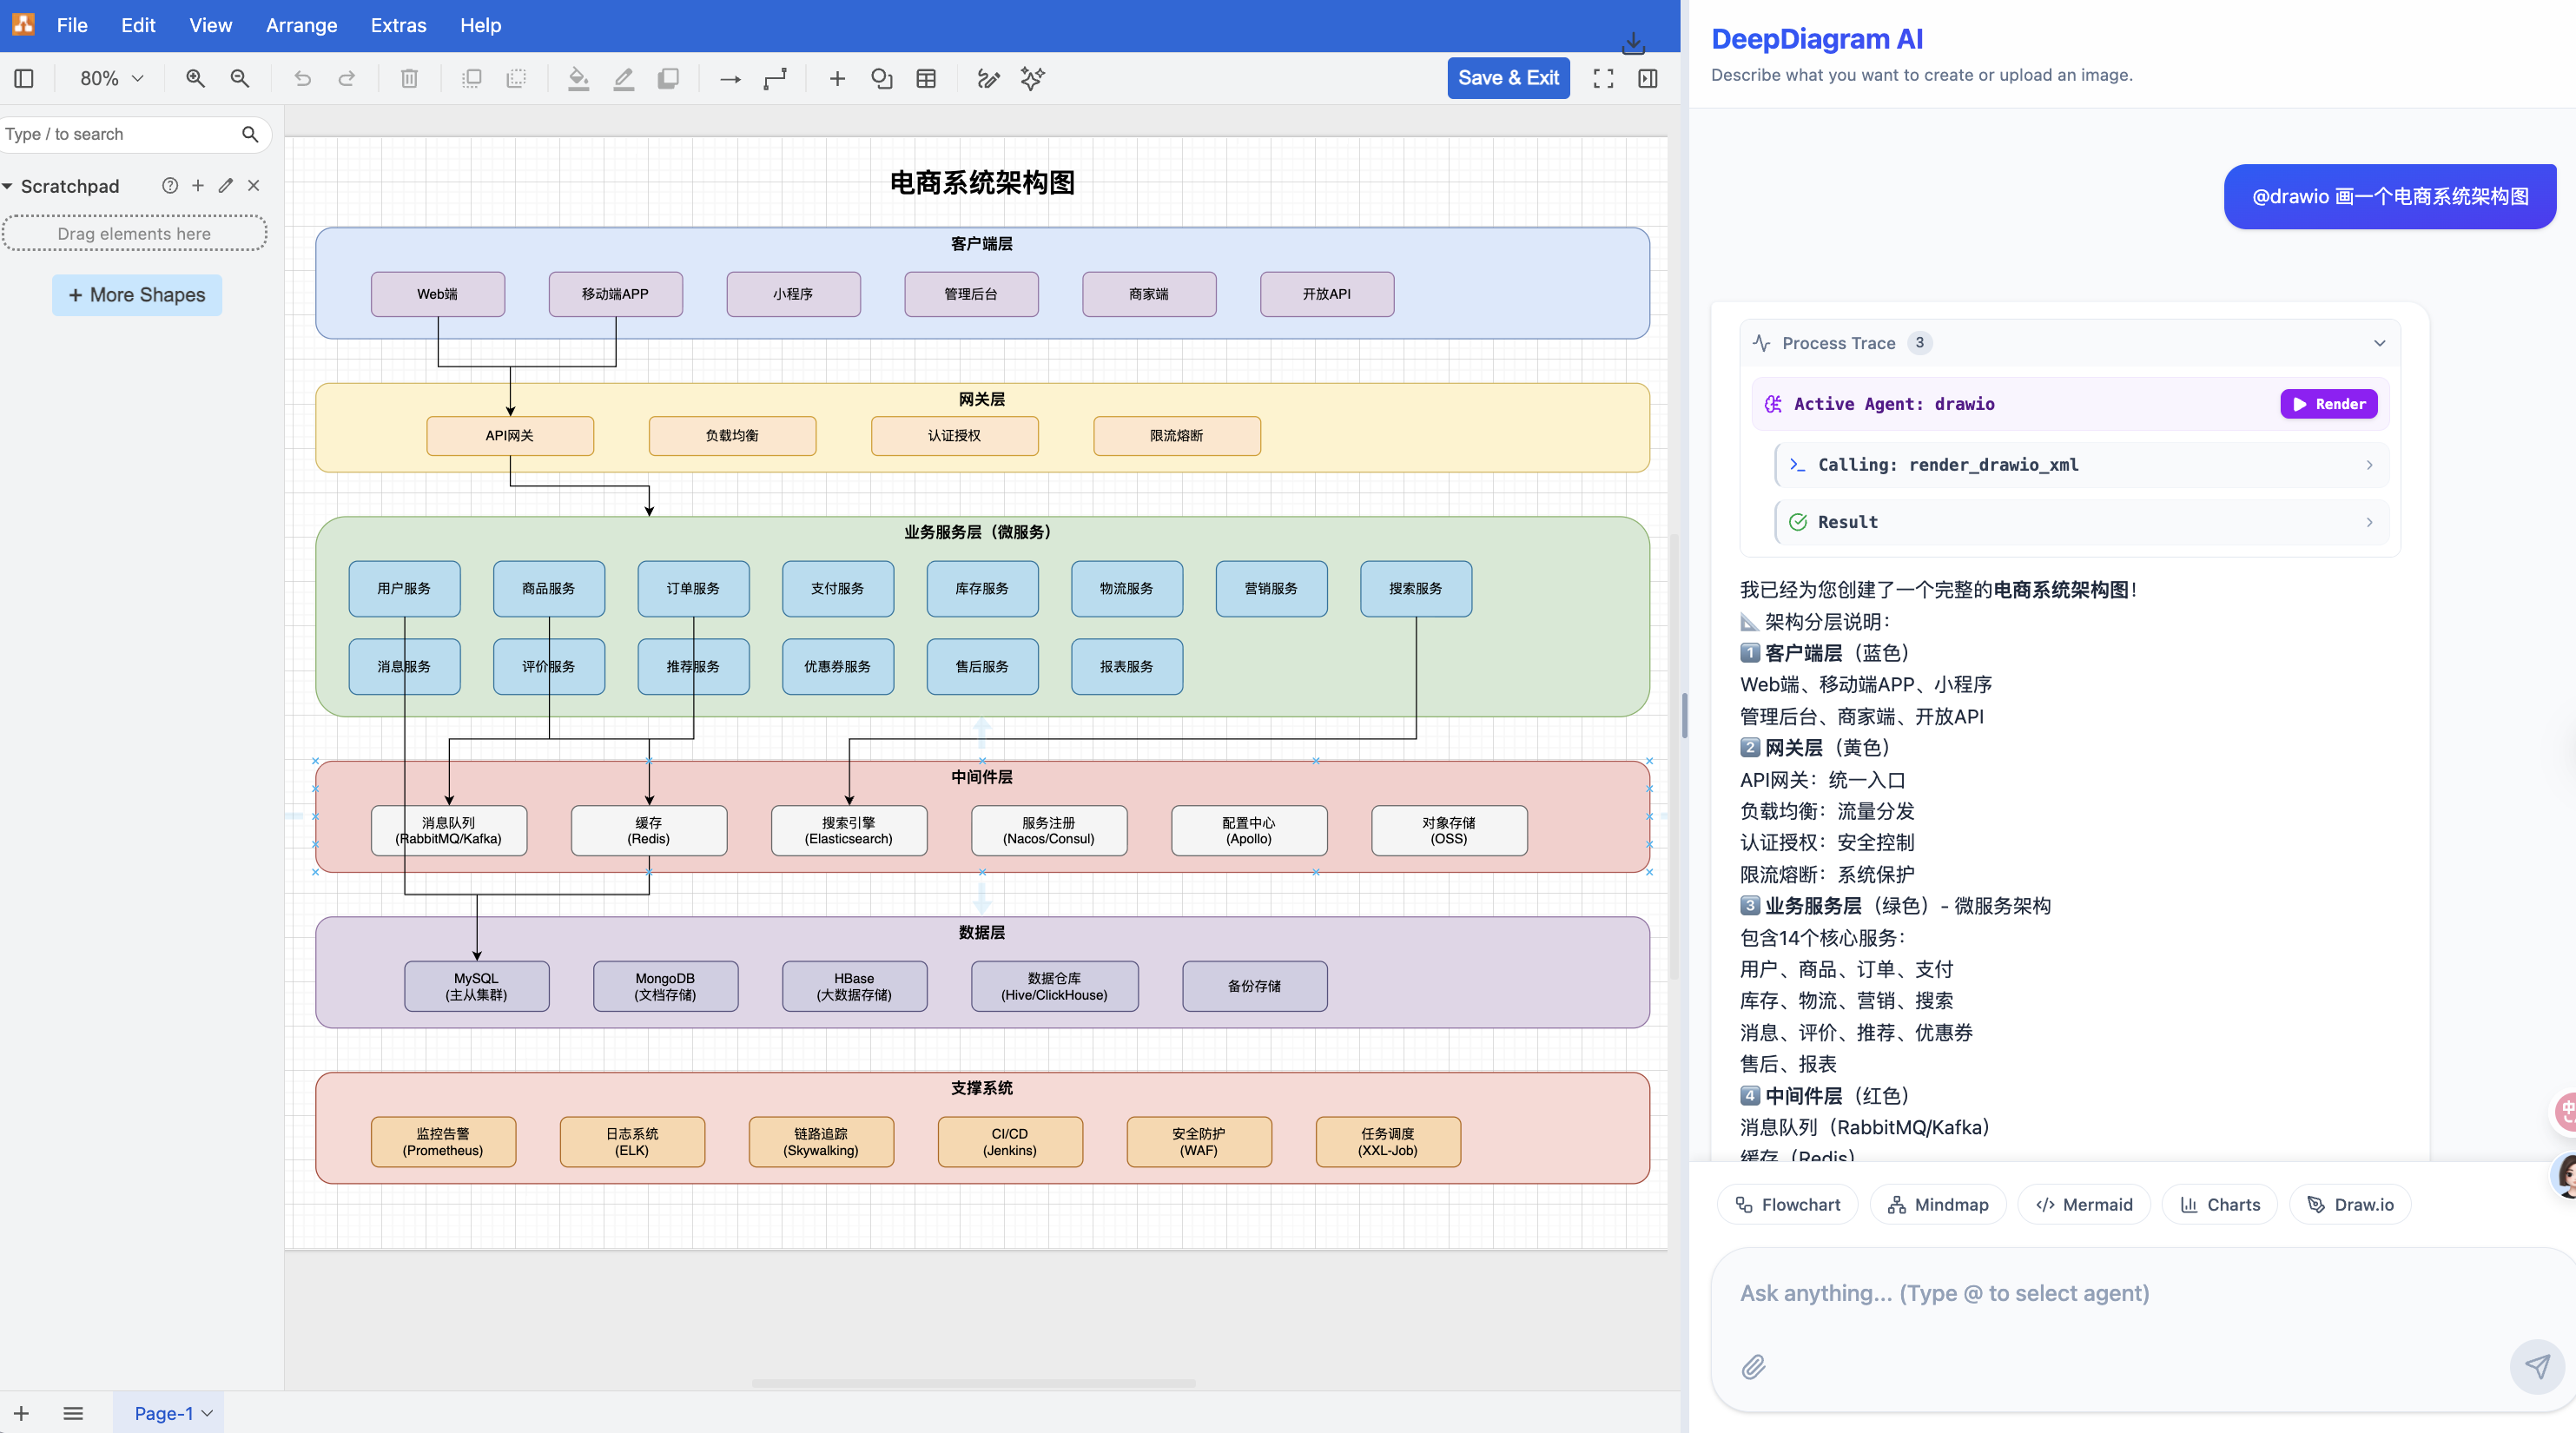Select the Draw.io agent tab
Viewport: 2576px width, 1433px height.
click(2350, 1204)
